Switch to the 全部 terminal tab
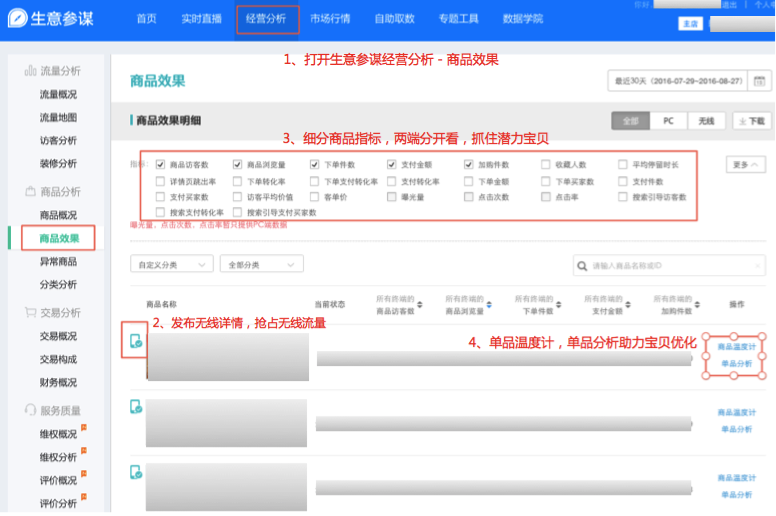Image resolution: width=776 pixels, height=516 pixels. [x=630, y=121]
